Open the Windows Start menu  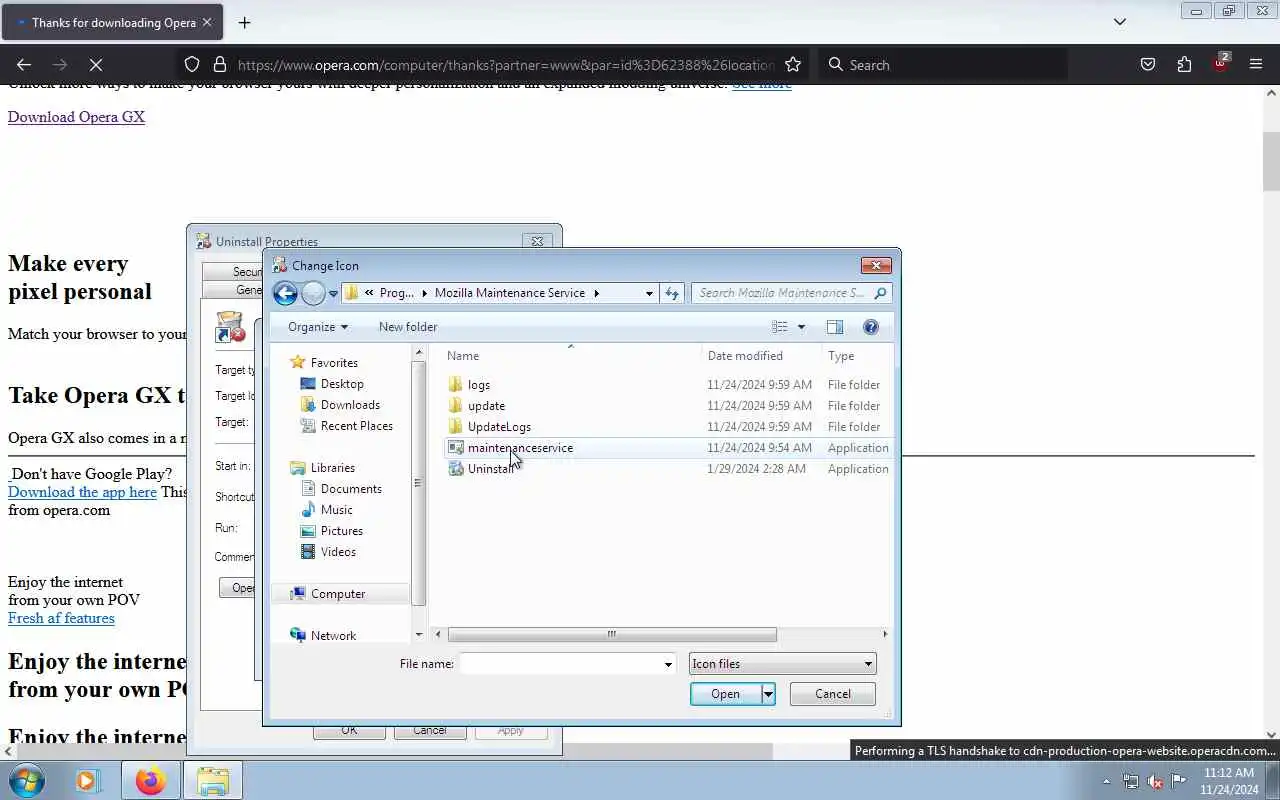click(27, 780)
